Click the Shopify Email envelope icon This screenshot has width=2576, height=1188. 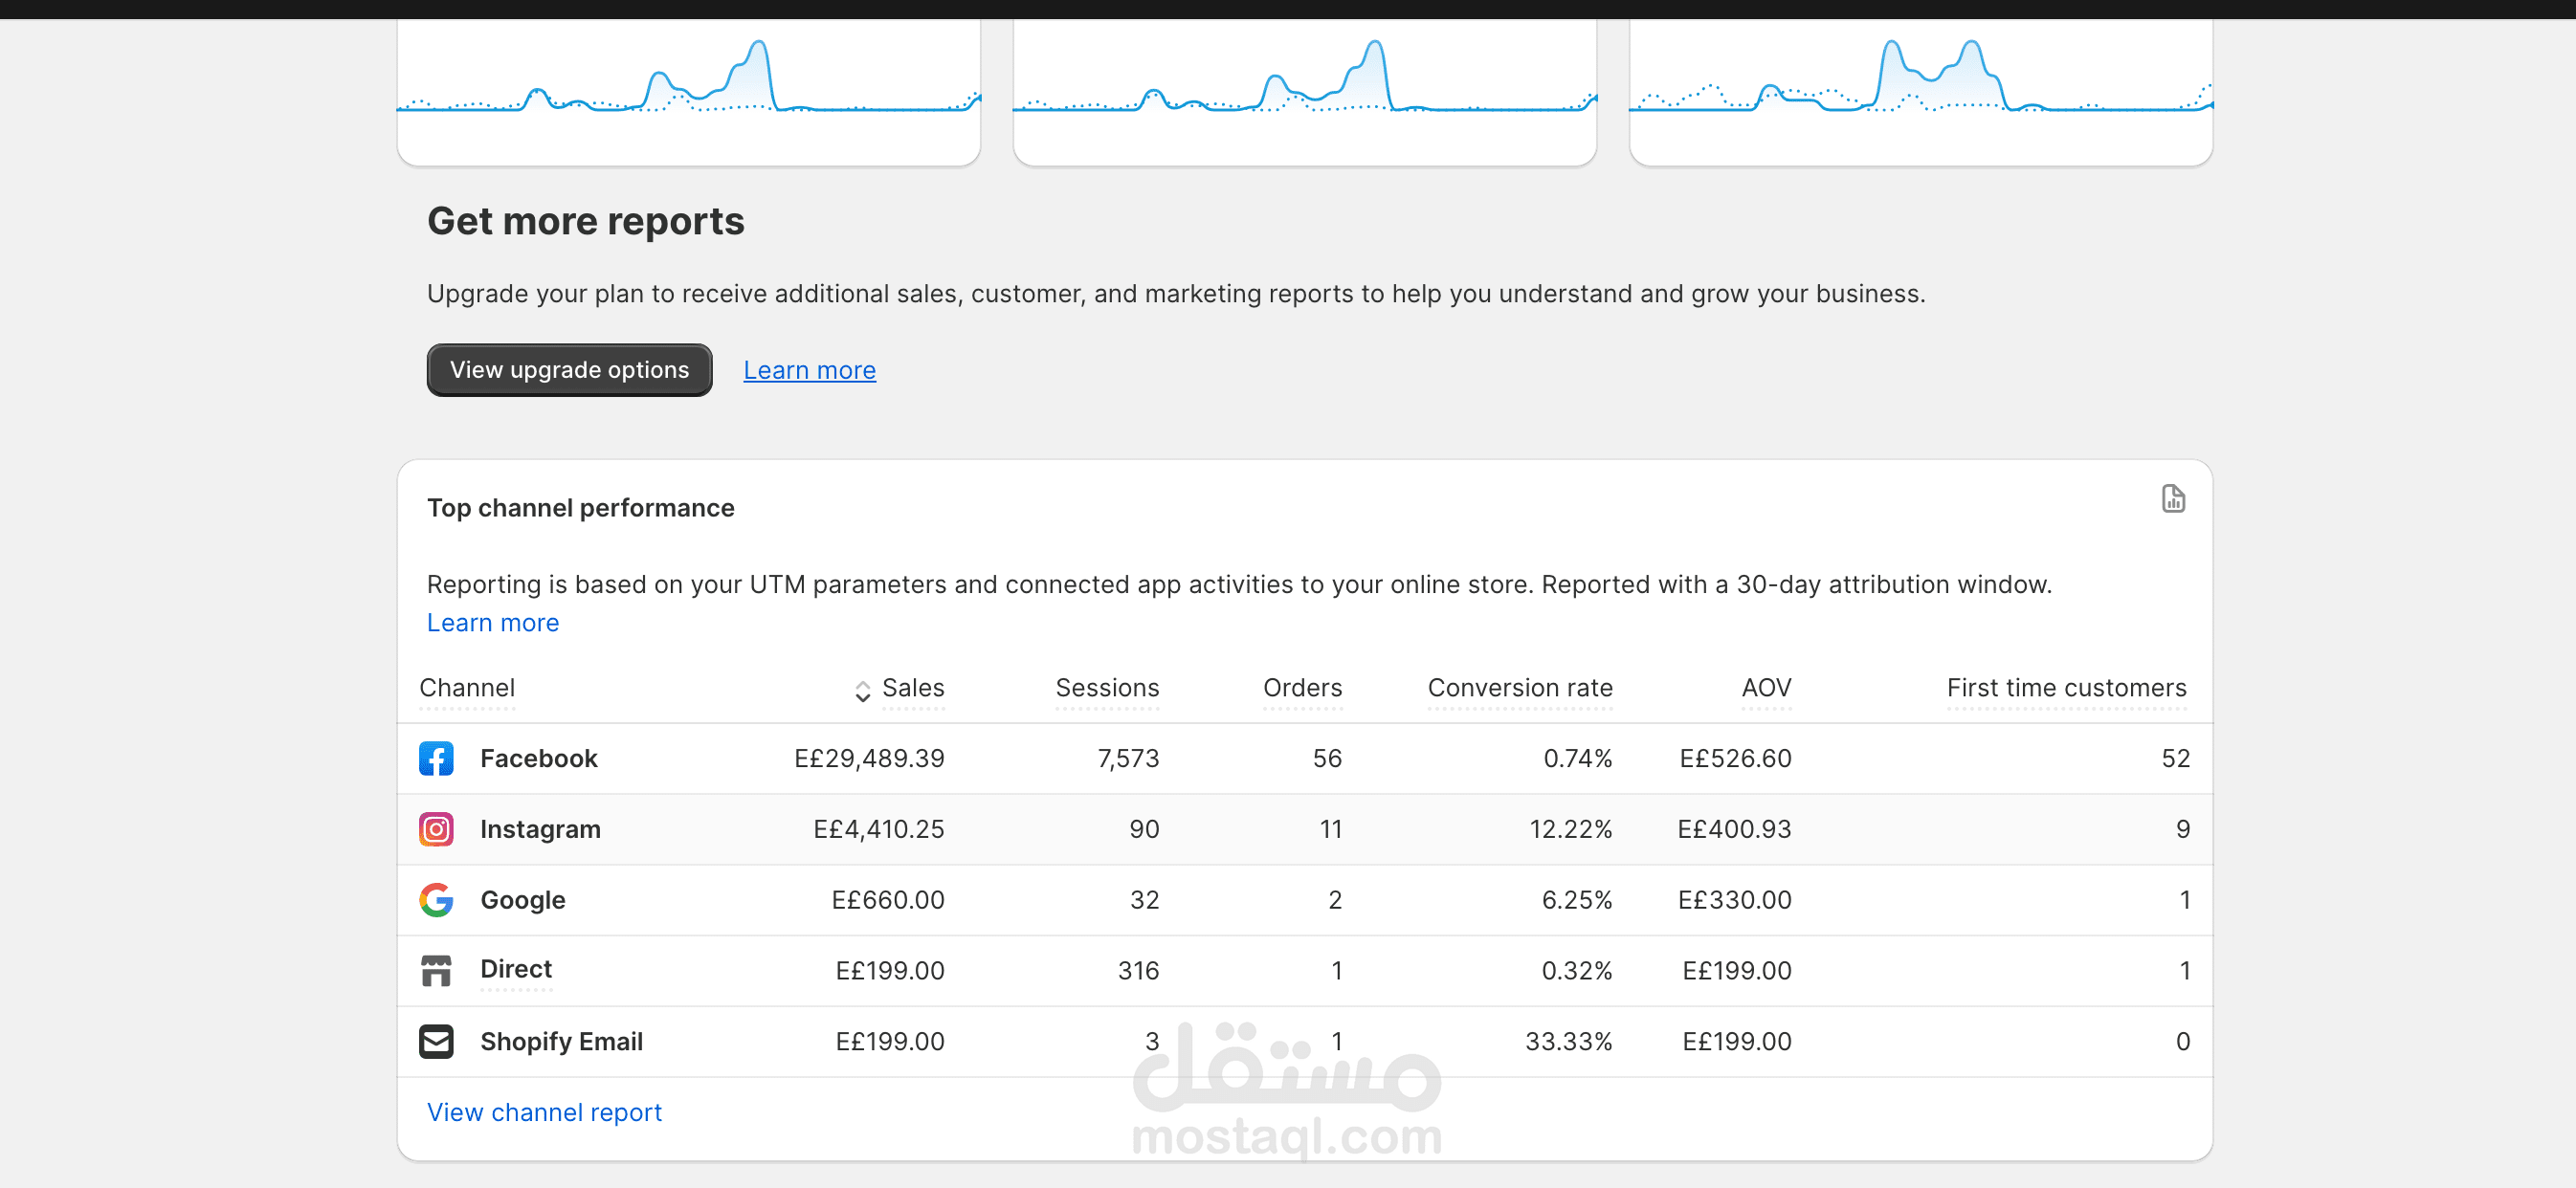(436, 1041)
